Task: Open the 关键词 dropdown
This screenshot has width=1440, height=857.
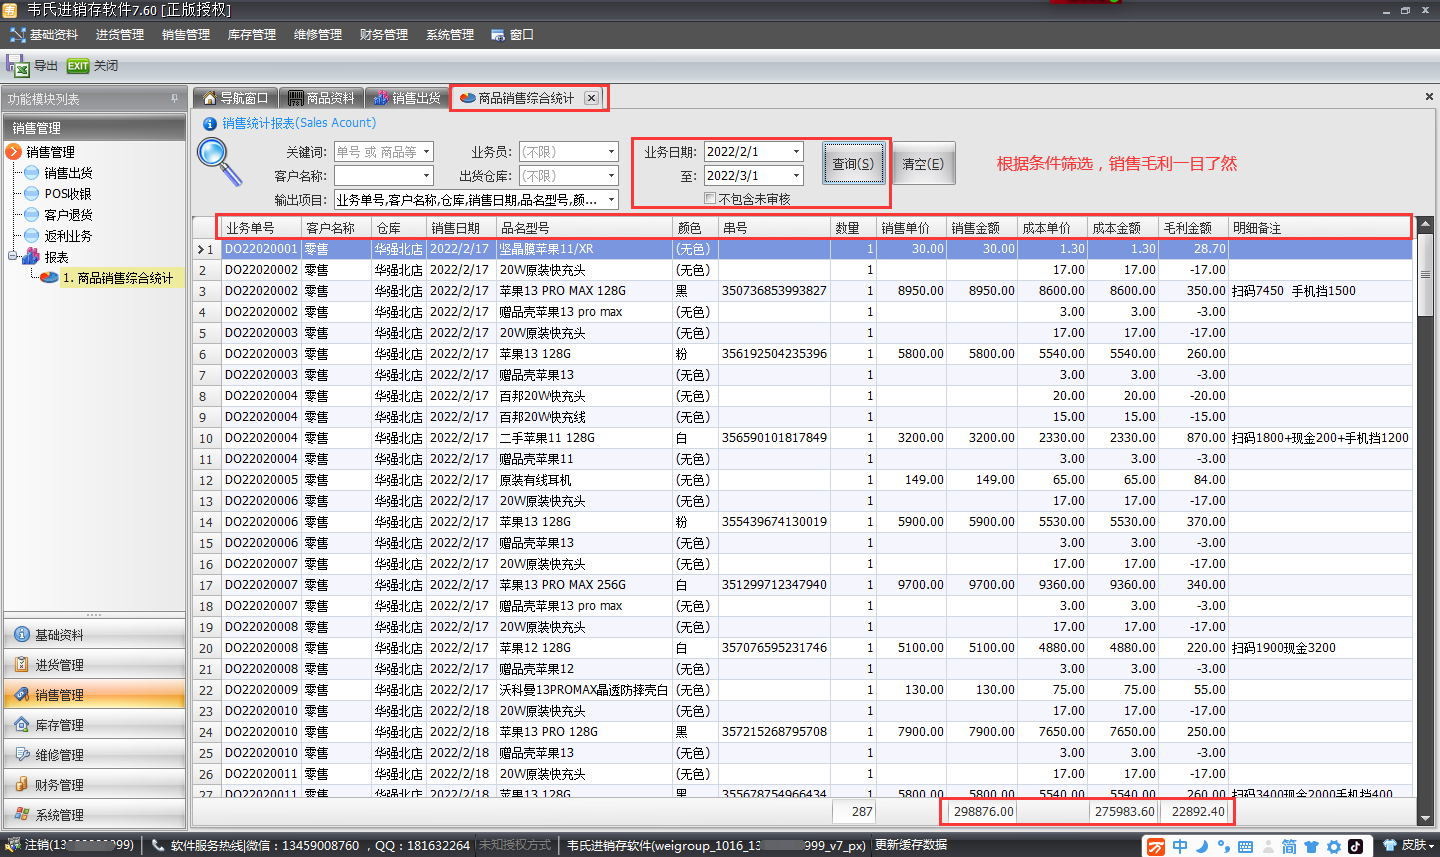Action: (426, 152)
